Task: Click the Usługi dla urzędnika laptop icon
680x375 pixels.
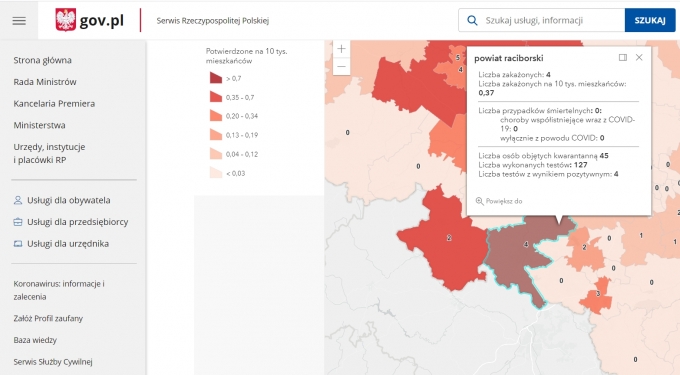Action: [18, 244]
